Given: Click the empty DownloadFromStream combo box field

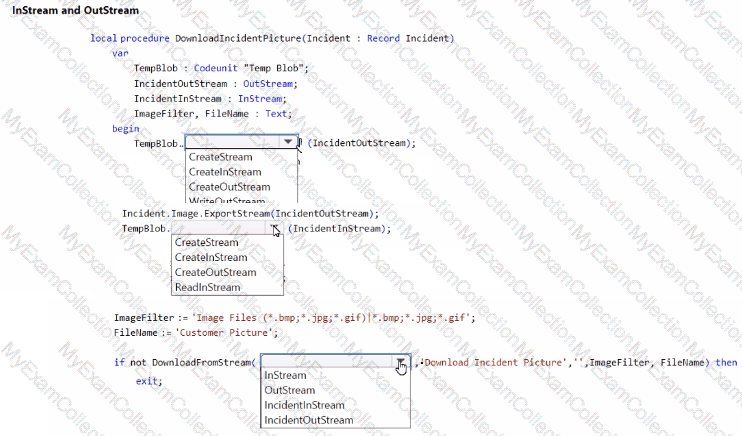Looking at the screenshot, I should 325,362.
